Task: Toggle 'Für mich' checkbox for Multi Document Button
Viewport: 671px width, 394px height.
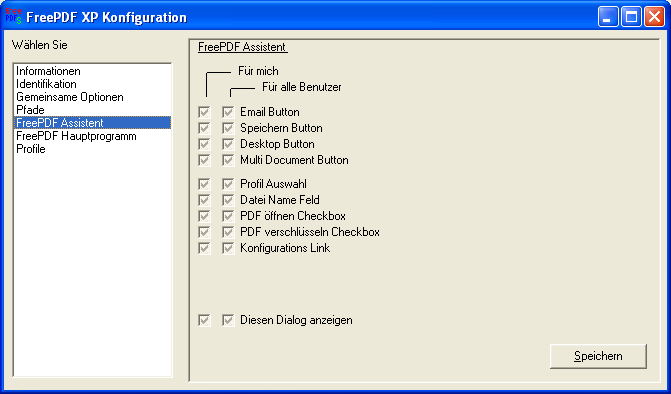Action: [x=205, y=160]
